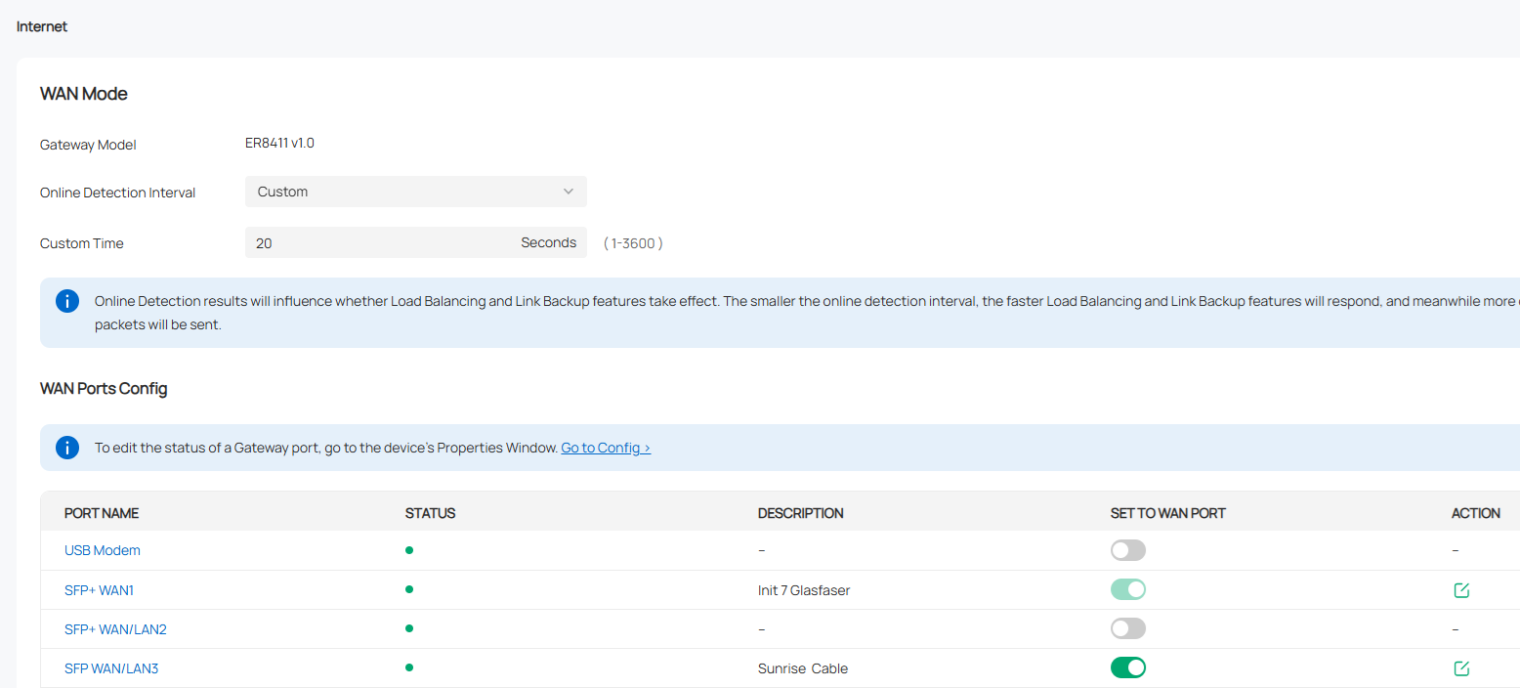The height and width of the screenshot is (688, 1520).
Task: Click the PORT NAME column header
Action: [101, 513]
